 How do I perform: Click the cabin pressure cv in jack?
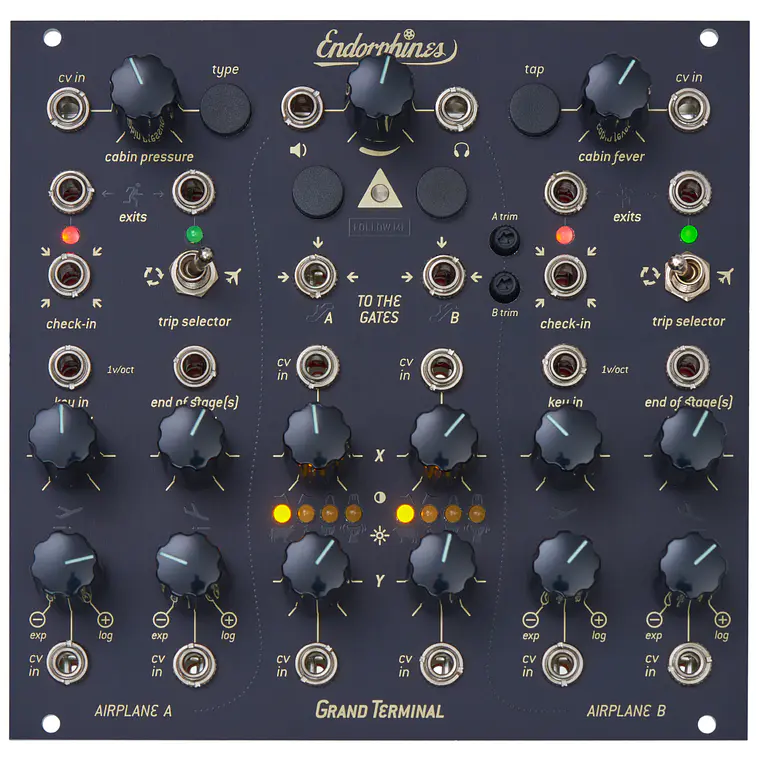[68, 106]
